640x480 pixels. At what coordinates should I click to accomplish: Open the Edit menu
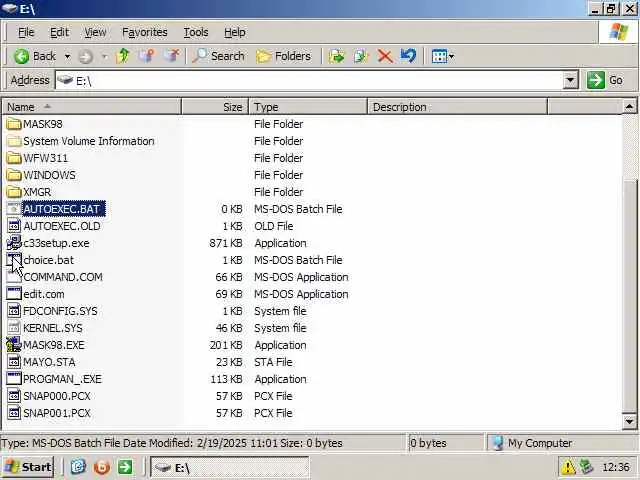[x=59, y=32]
